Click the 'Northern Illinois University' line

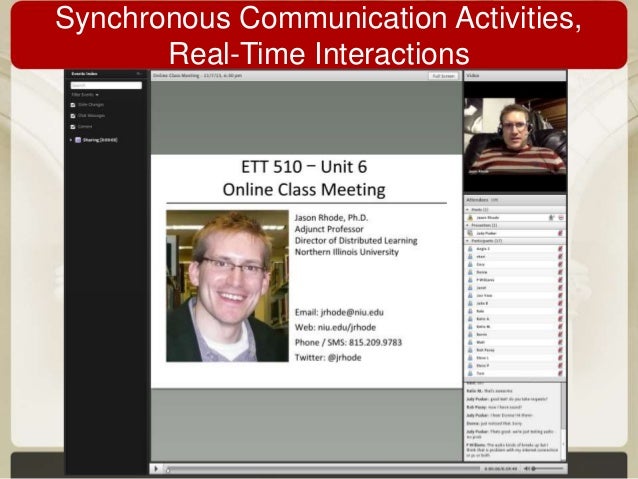(347, 252)
